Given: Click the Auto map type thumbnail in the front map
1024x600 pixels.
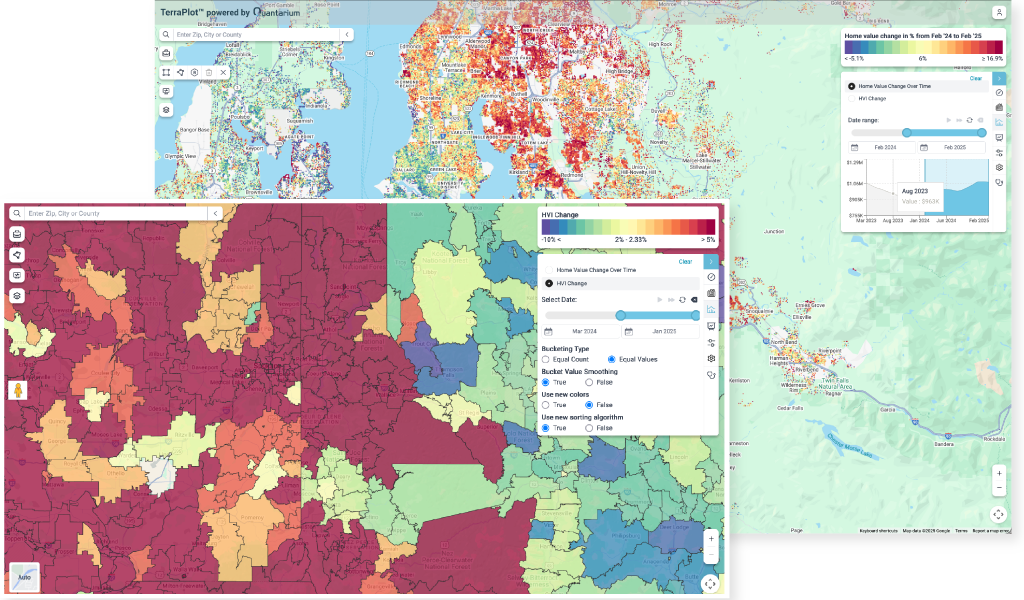Looking at the screenshot, I should (x=25, y=577).
